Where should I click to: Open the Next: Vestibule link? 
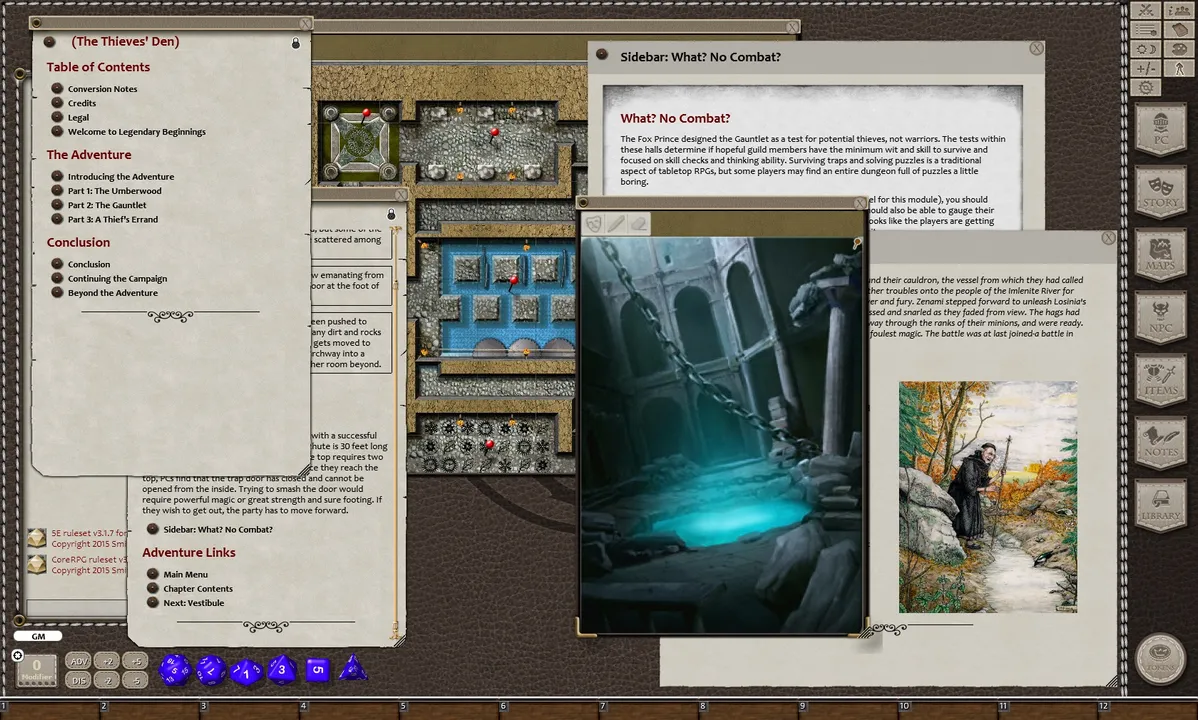pos(193,603)
